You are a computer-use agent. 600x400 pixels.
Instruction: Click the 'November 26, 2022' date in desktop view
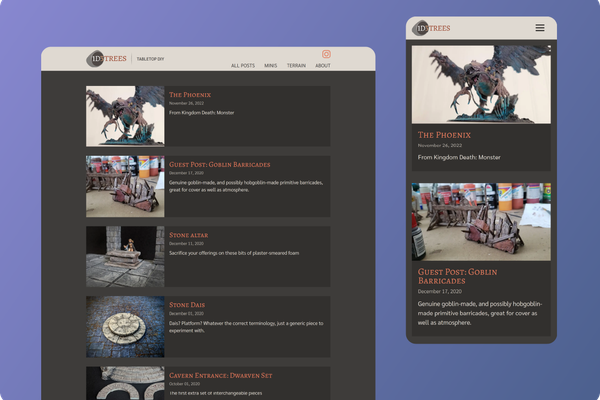pos(186,103)
